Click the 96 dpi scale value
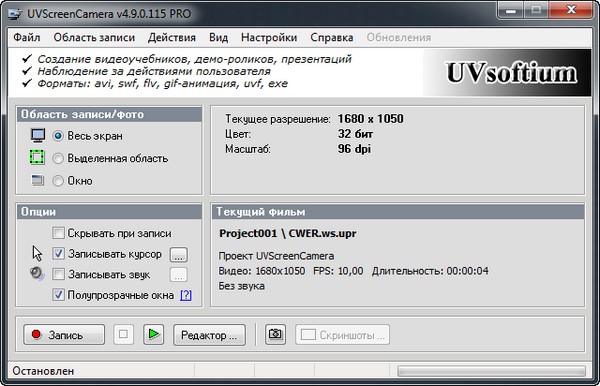The height and width of the screenshot is (386, 600). coord(354,149)
